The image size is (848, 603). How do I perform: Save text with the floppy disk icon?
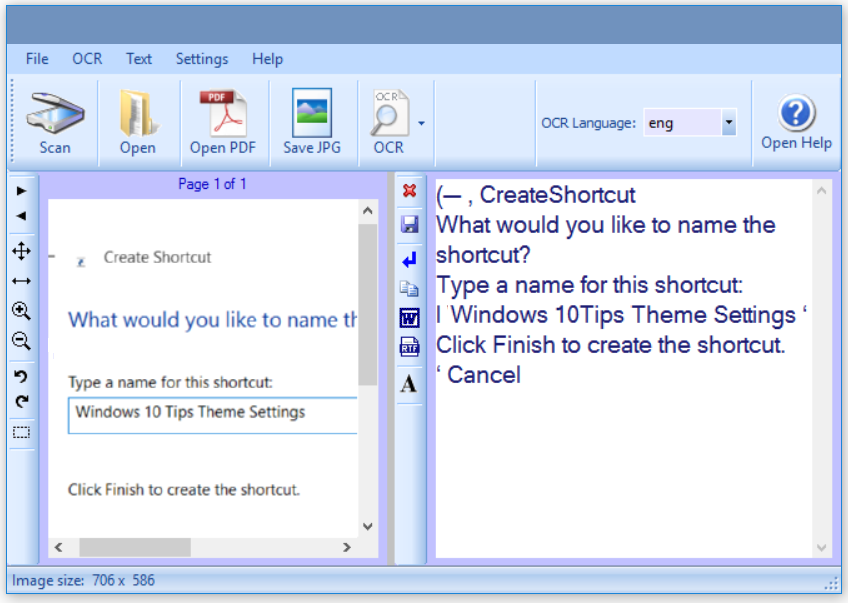[409, 224]
